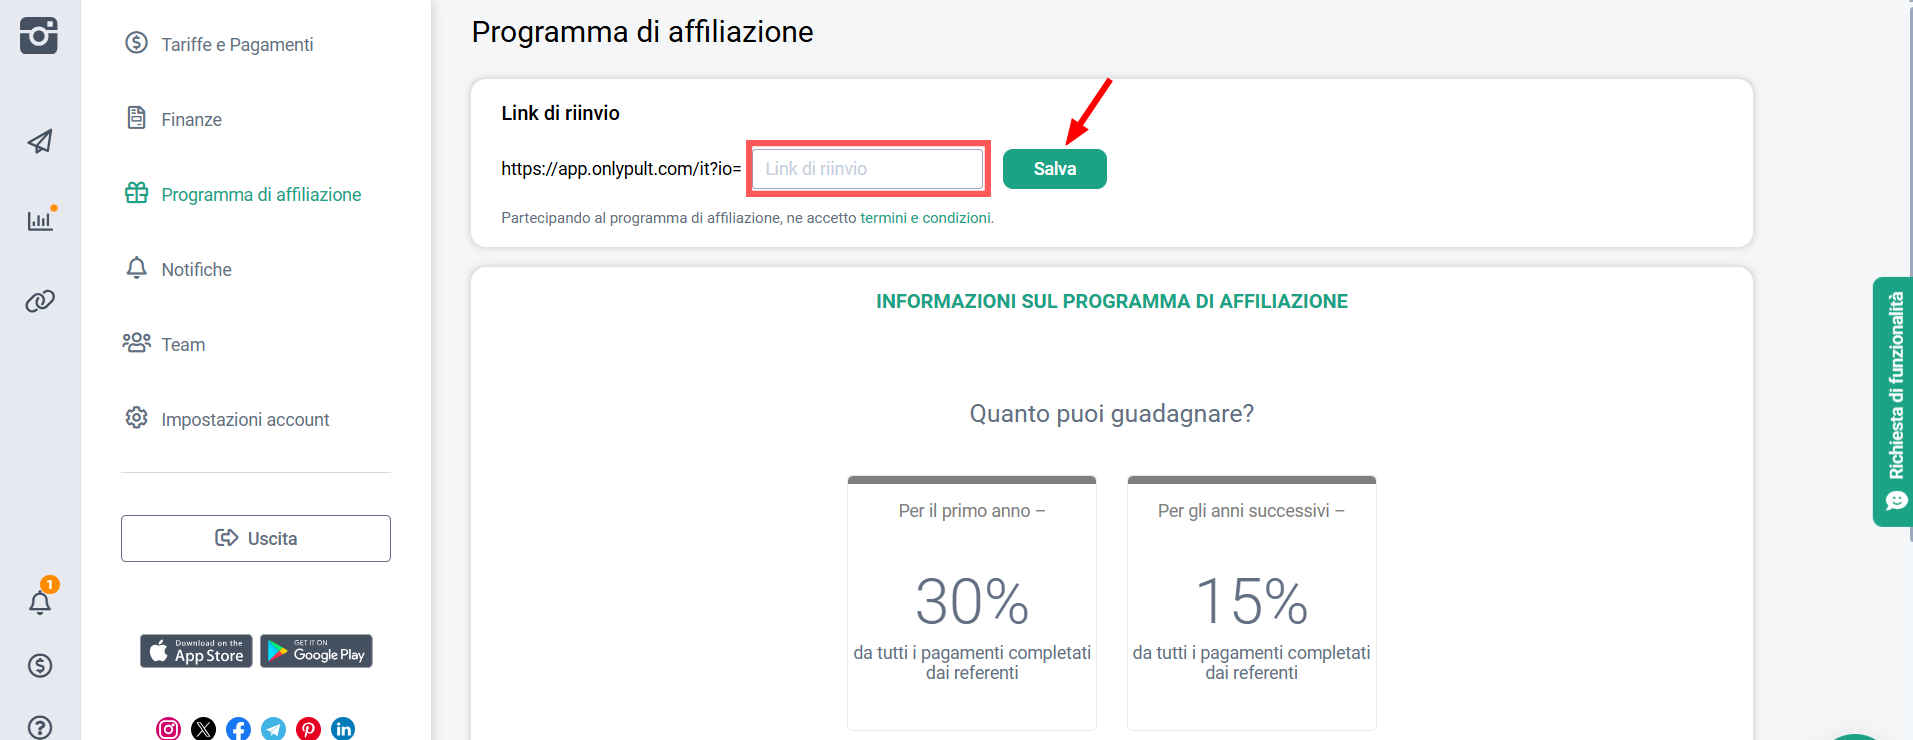
Task: Open Tariffe e Pagamenti menu item
Action: tap(237, 45)
